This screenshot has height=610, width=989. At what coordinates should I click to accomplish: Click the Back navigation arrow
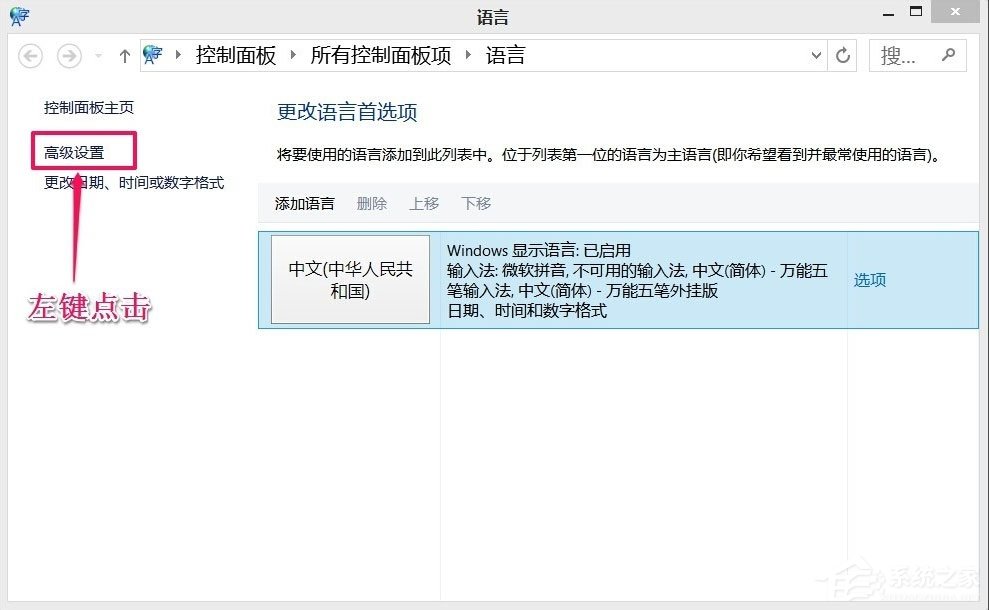coord(30,55)
